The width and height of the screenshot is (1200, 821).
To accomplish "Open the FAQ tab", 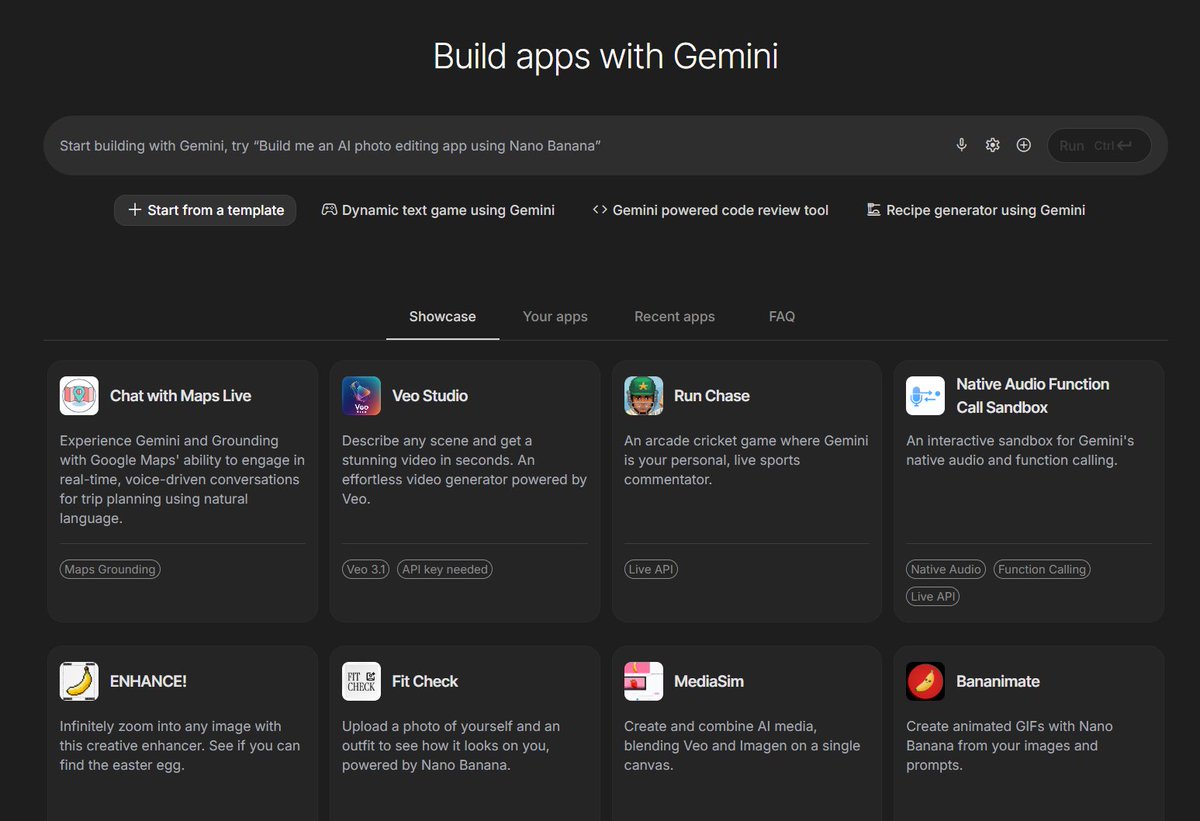I will (x=782, y=316).
